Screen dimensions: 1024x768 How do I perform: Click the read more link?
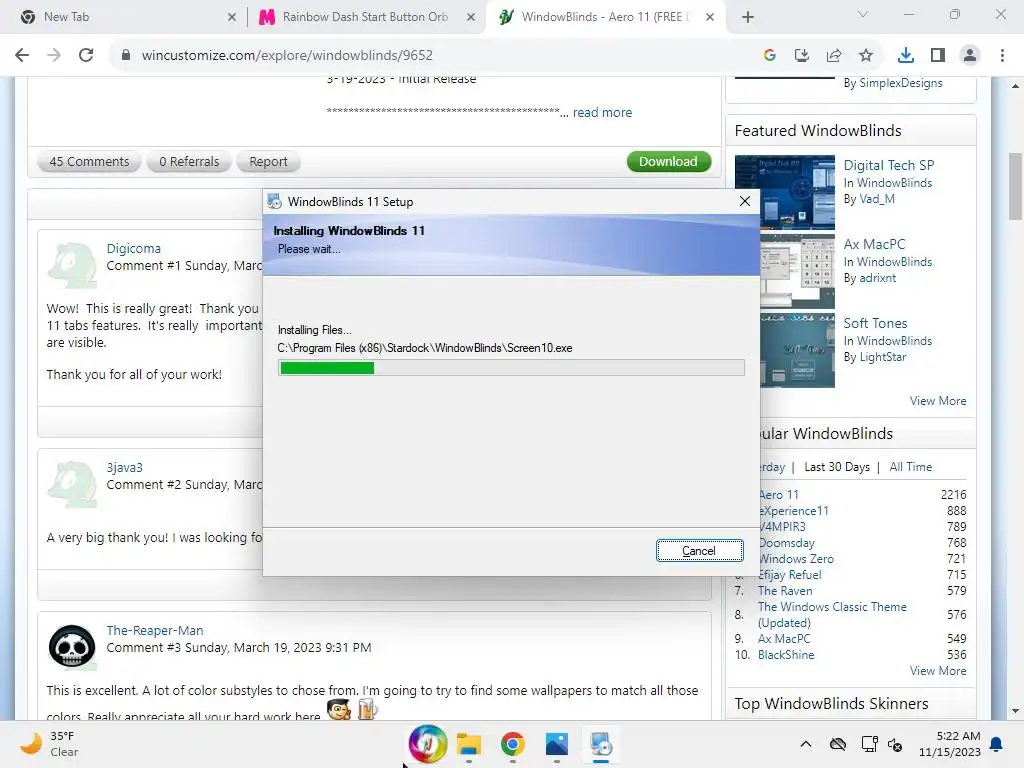602,112
